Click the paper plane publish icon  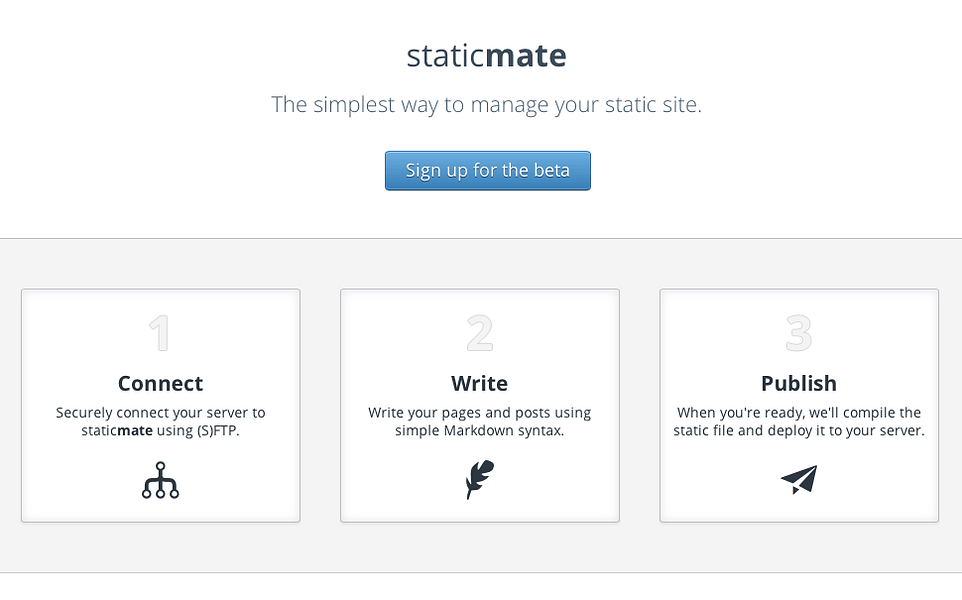(x=798, y=478)
